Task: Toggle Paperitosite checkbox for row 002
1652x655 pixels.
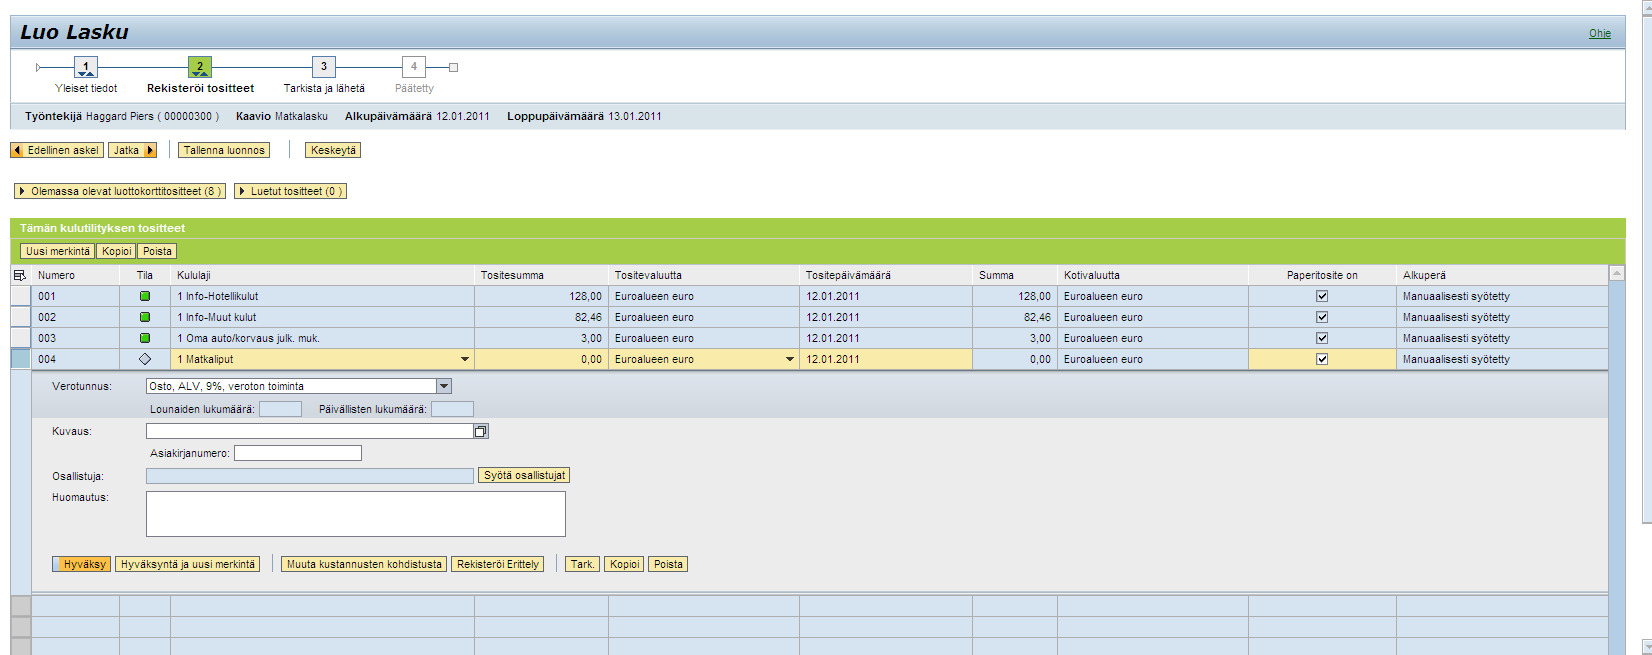Action: pyautogui.click(x=1322, y=317)
